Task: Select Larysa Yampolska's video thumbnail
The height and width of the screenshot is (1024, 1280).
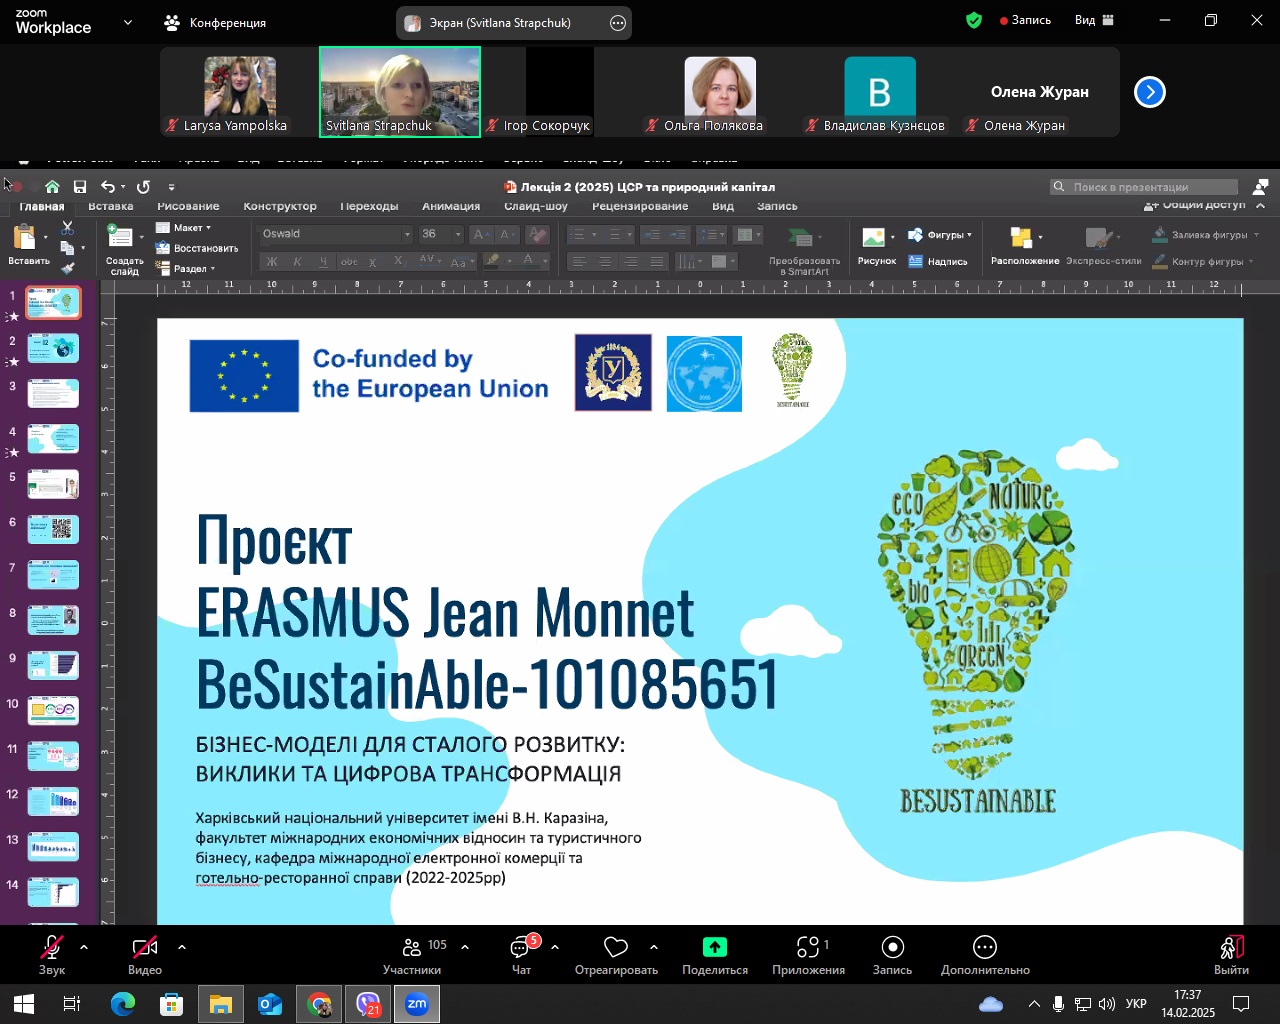Action: click(x=240, y=91)
